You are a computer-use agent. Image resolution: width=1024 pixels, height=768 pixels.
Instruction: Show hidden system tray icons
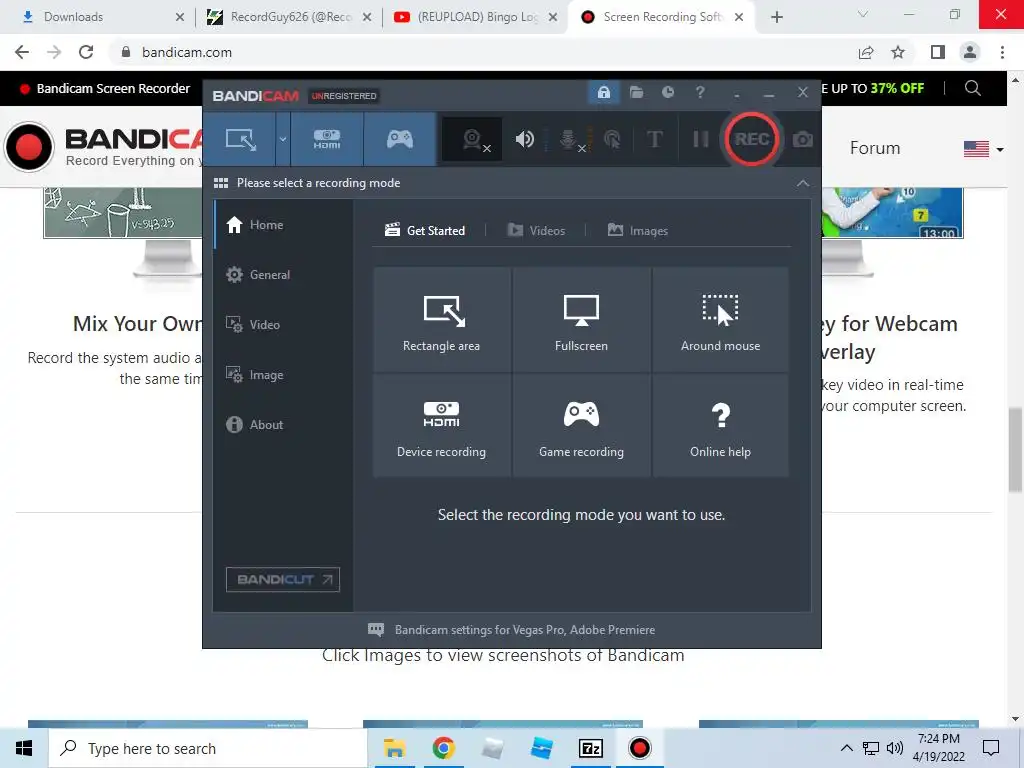(846, 748)
